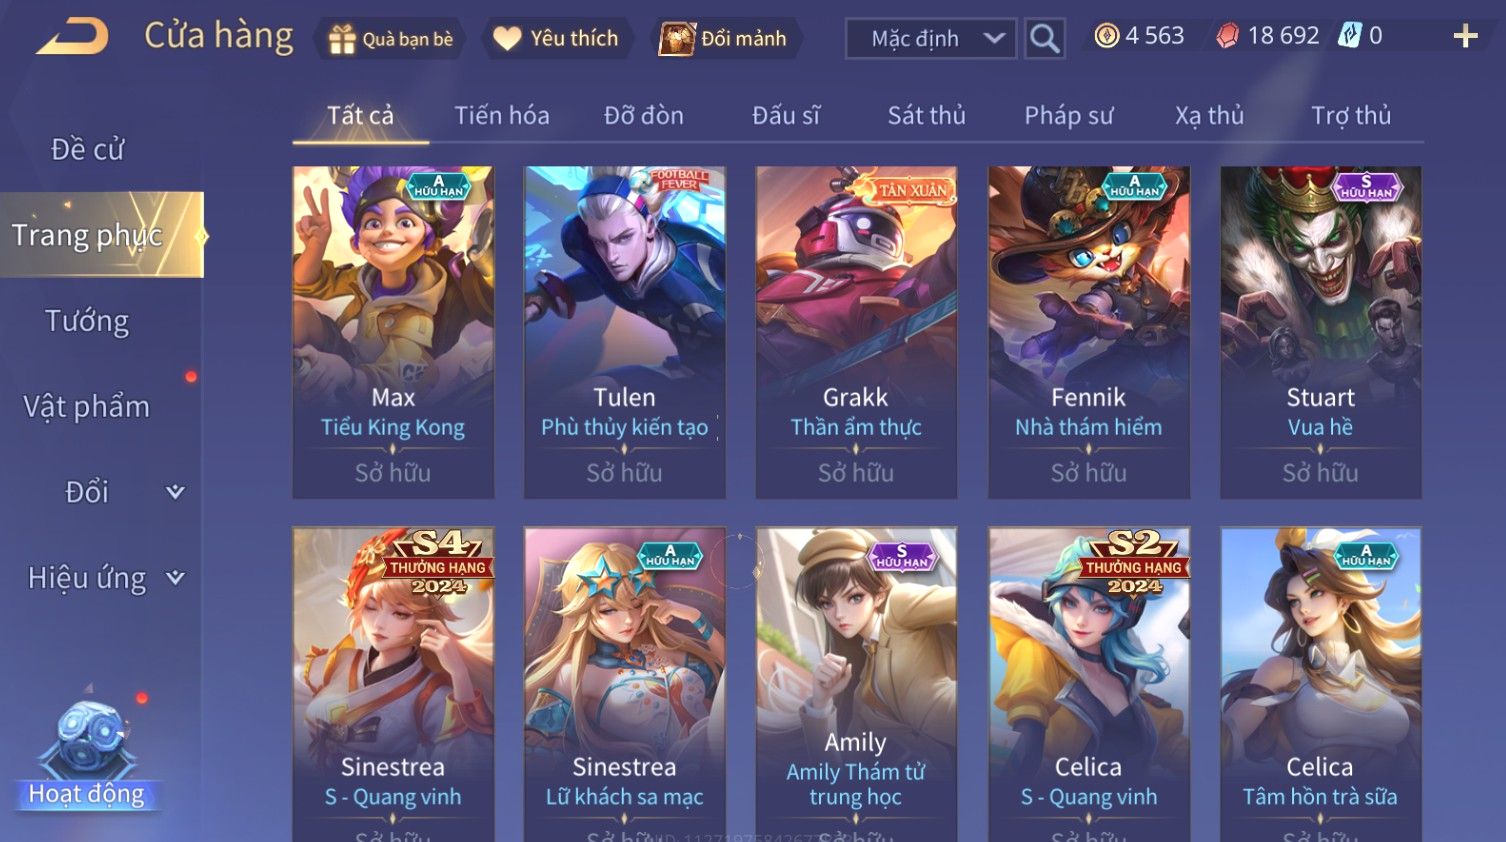
Task: Open Đổi mảnh chest icon
Action: coord(676,39)
